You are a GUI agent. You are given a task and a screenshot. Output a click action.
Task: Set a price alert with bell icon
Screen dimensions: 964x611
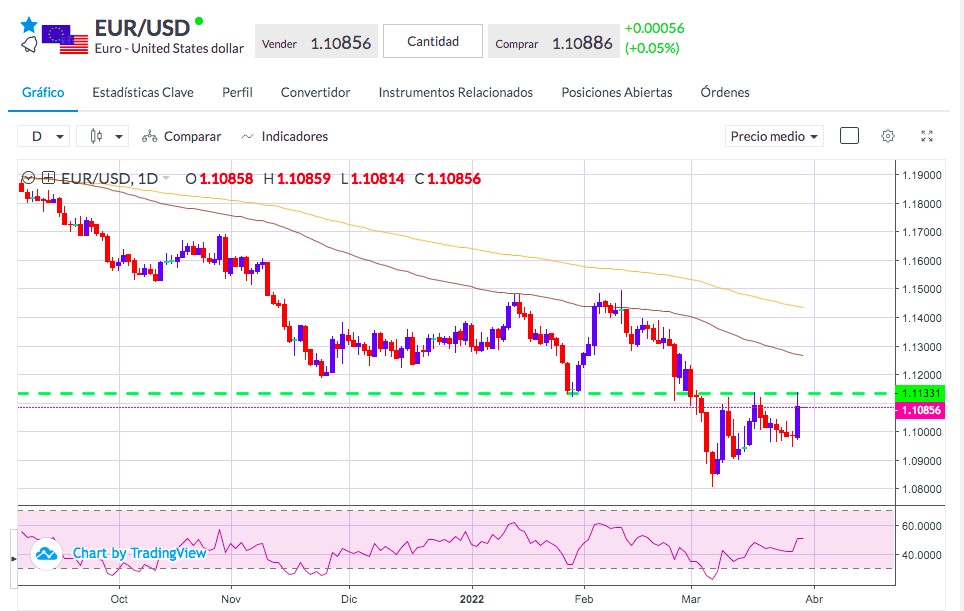(29, 45)
